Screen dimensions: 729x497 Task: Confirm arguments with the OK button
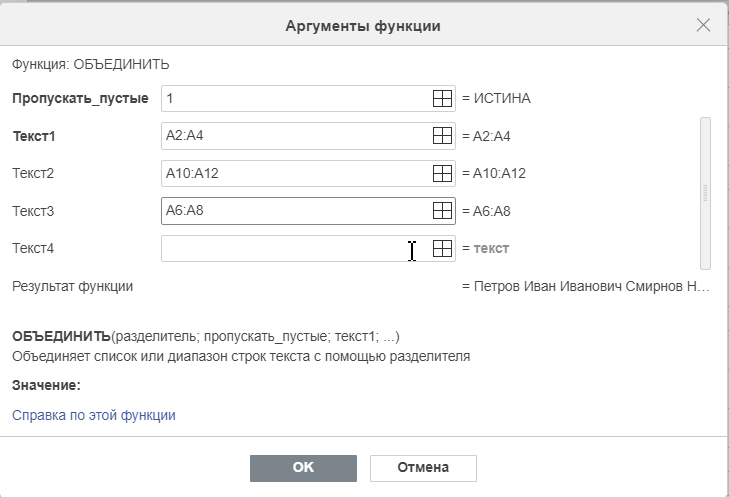(x=303, y=468)
